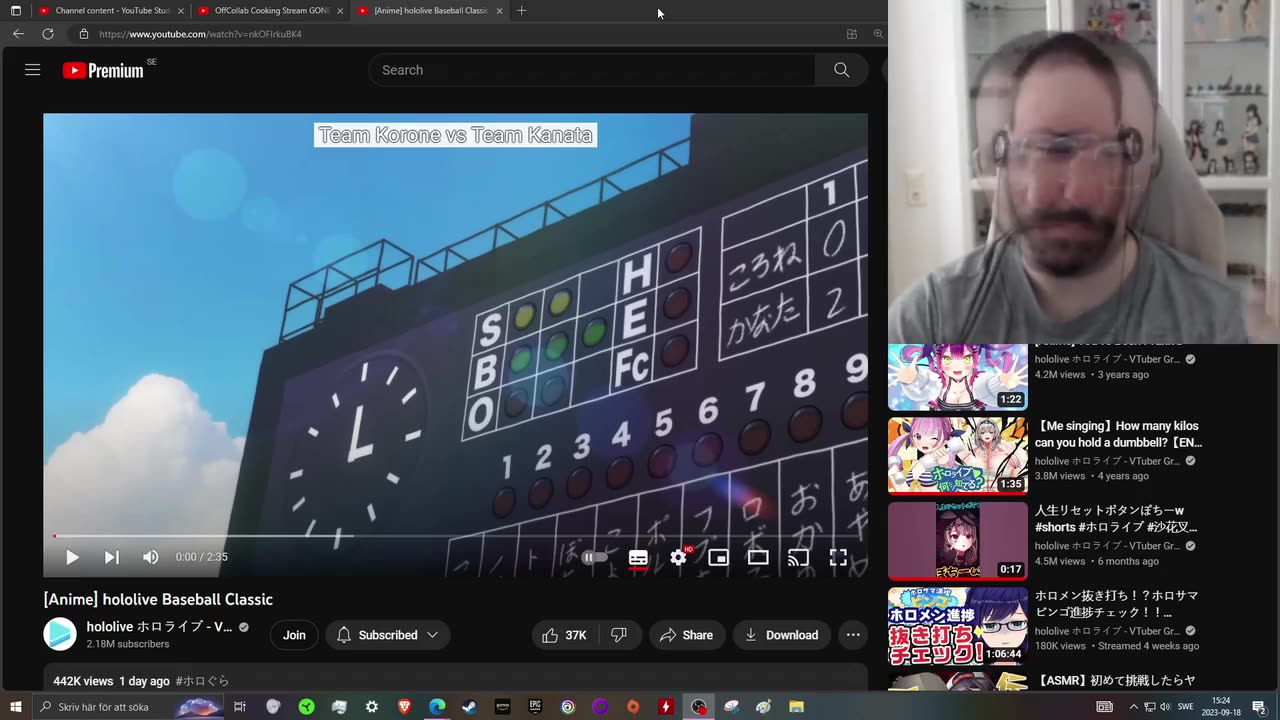Open Settings gear on taskbar
Viewport: 1280px width, 720px height.
[x=372, y=707]
